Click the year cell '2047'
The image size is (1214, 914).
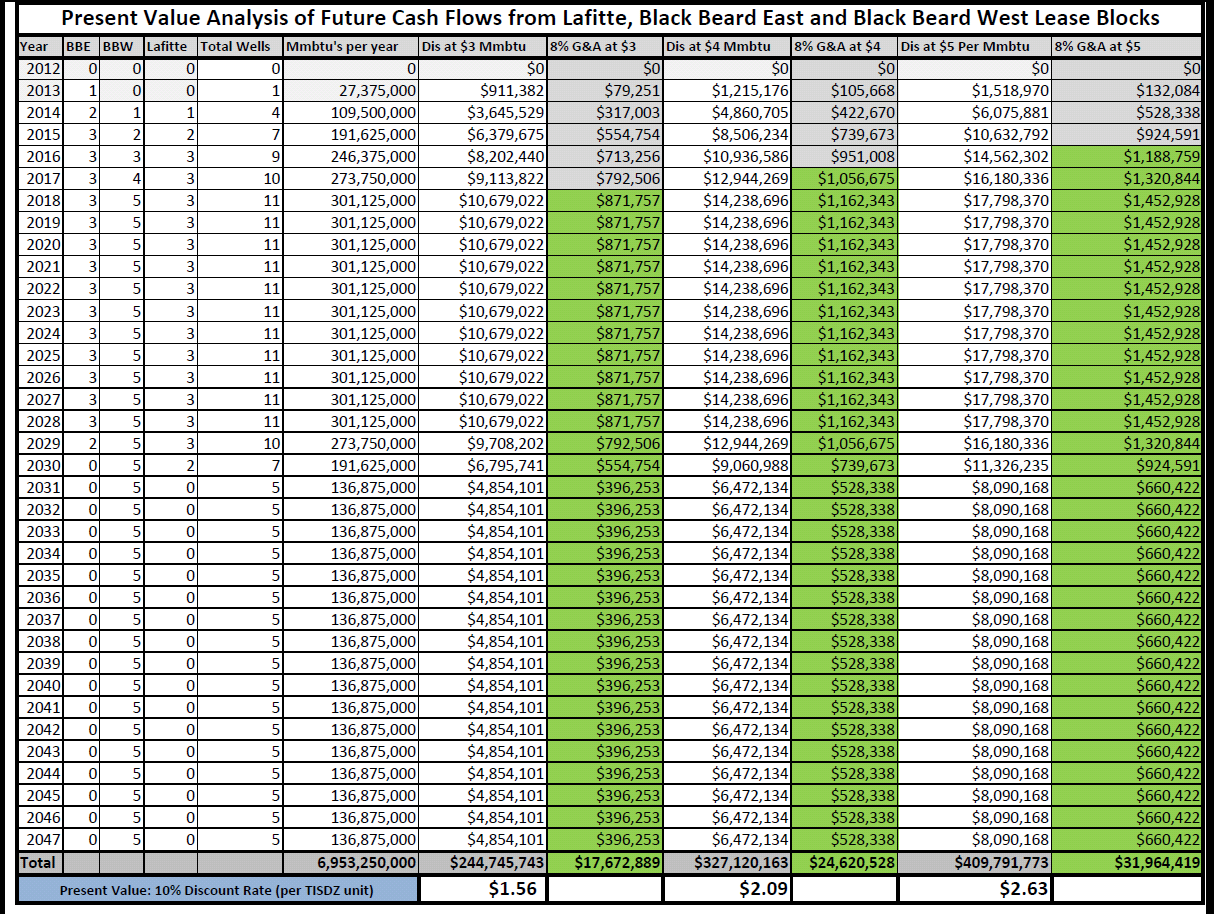tap(40, 839)
